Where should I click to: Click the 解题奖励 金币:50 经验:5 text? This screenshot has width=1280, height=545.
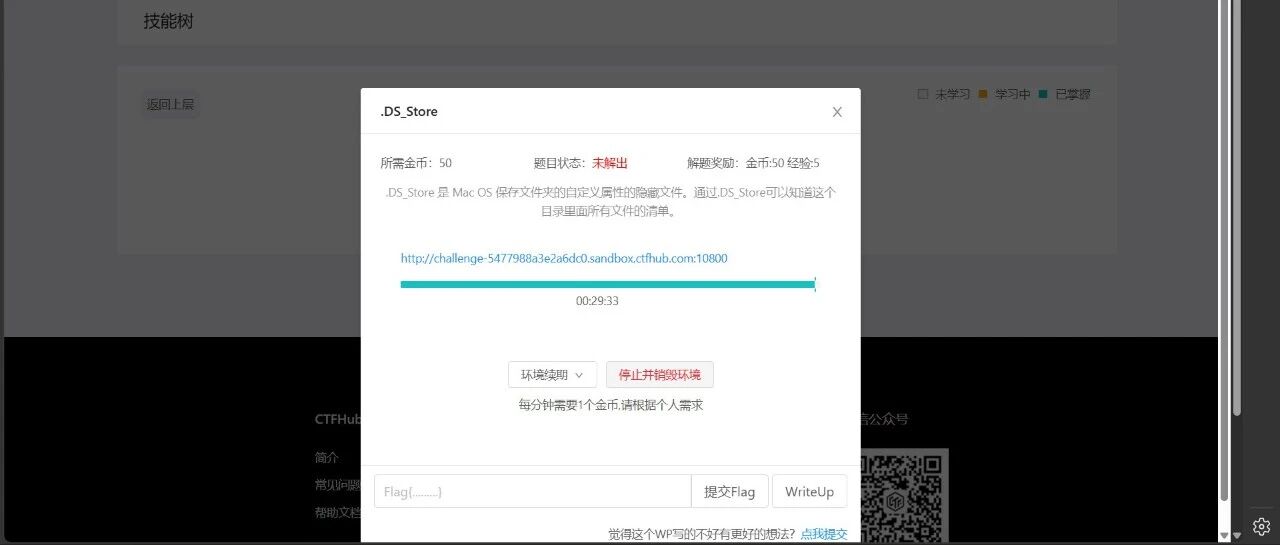point(753,163)
